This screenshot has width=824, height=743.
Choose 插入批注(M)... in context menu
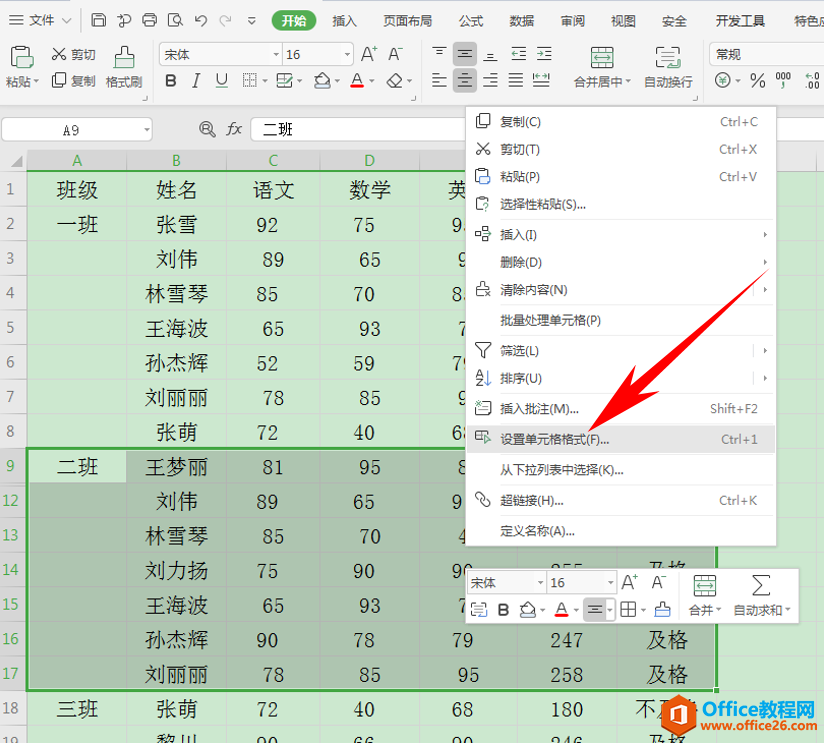tap(620, 408)
